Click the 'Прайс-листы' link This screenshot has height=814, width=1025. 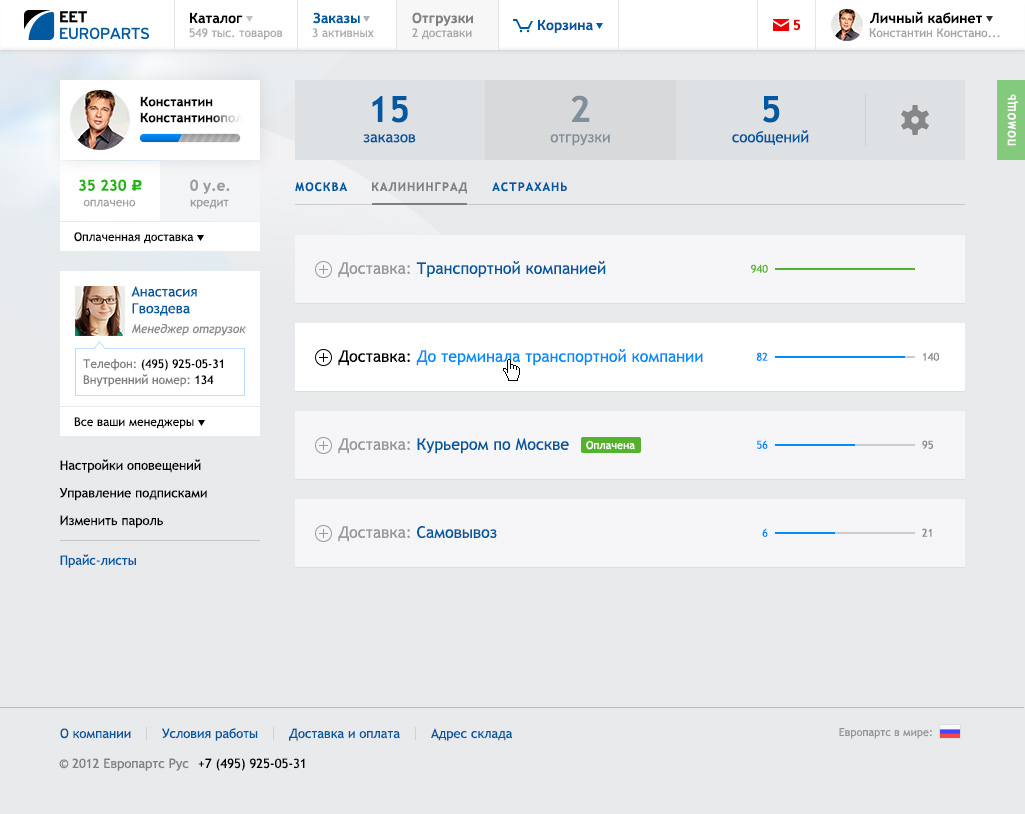point(98,560)
